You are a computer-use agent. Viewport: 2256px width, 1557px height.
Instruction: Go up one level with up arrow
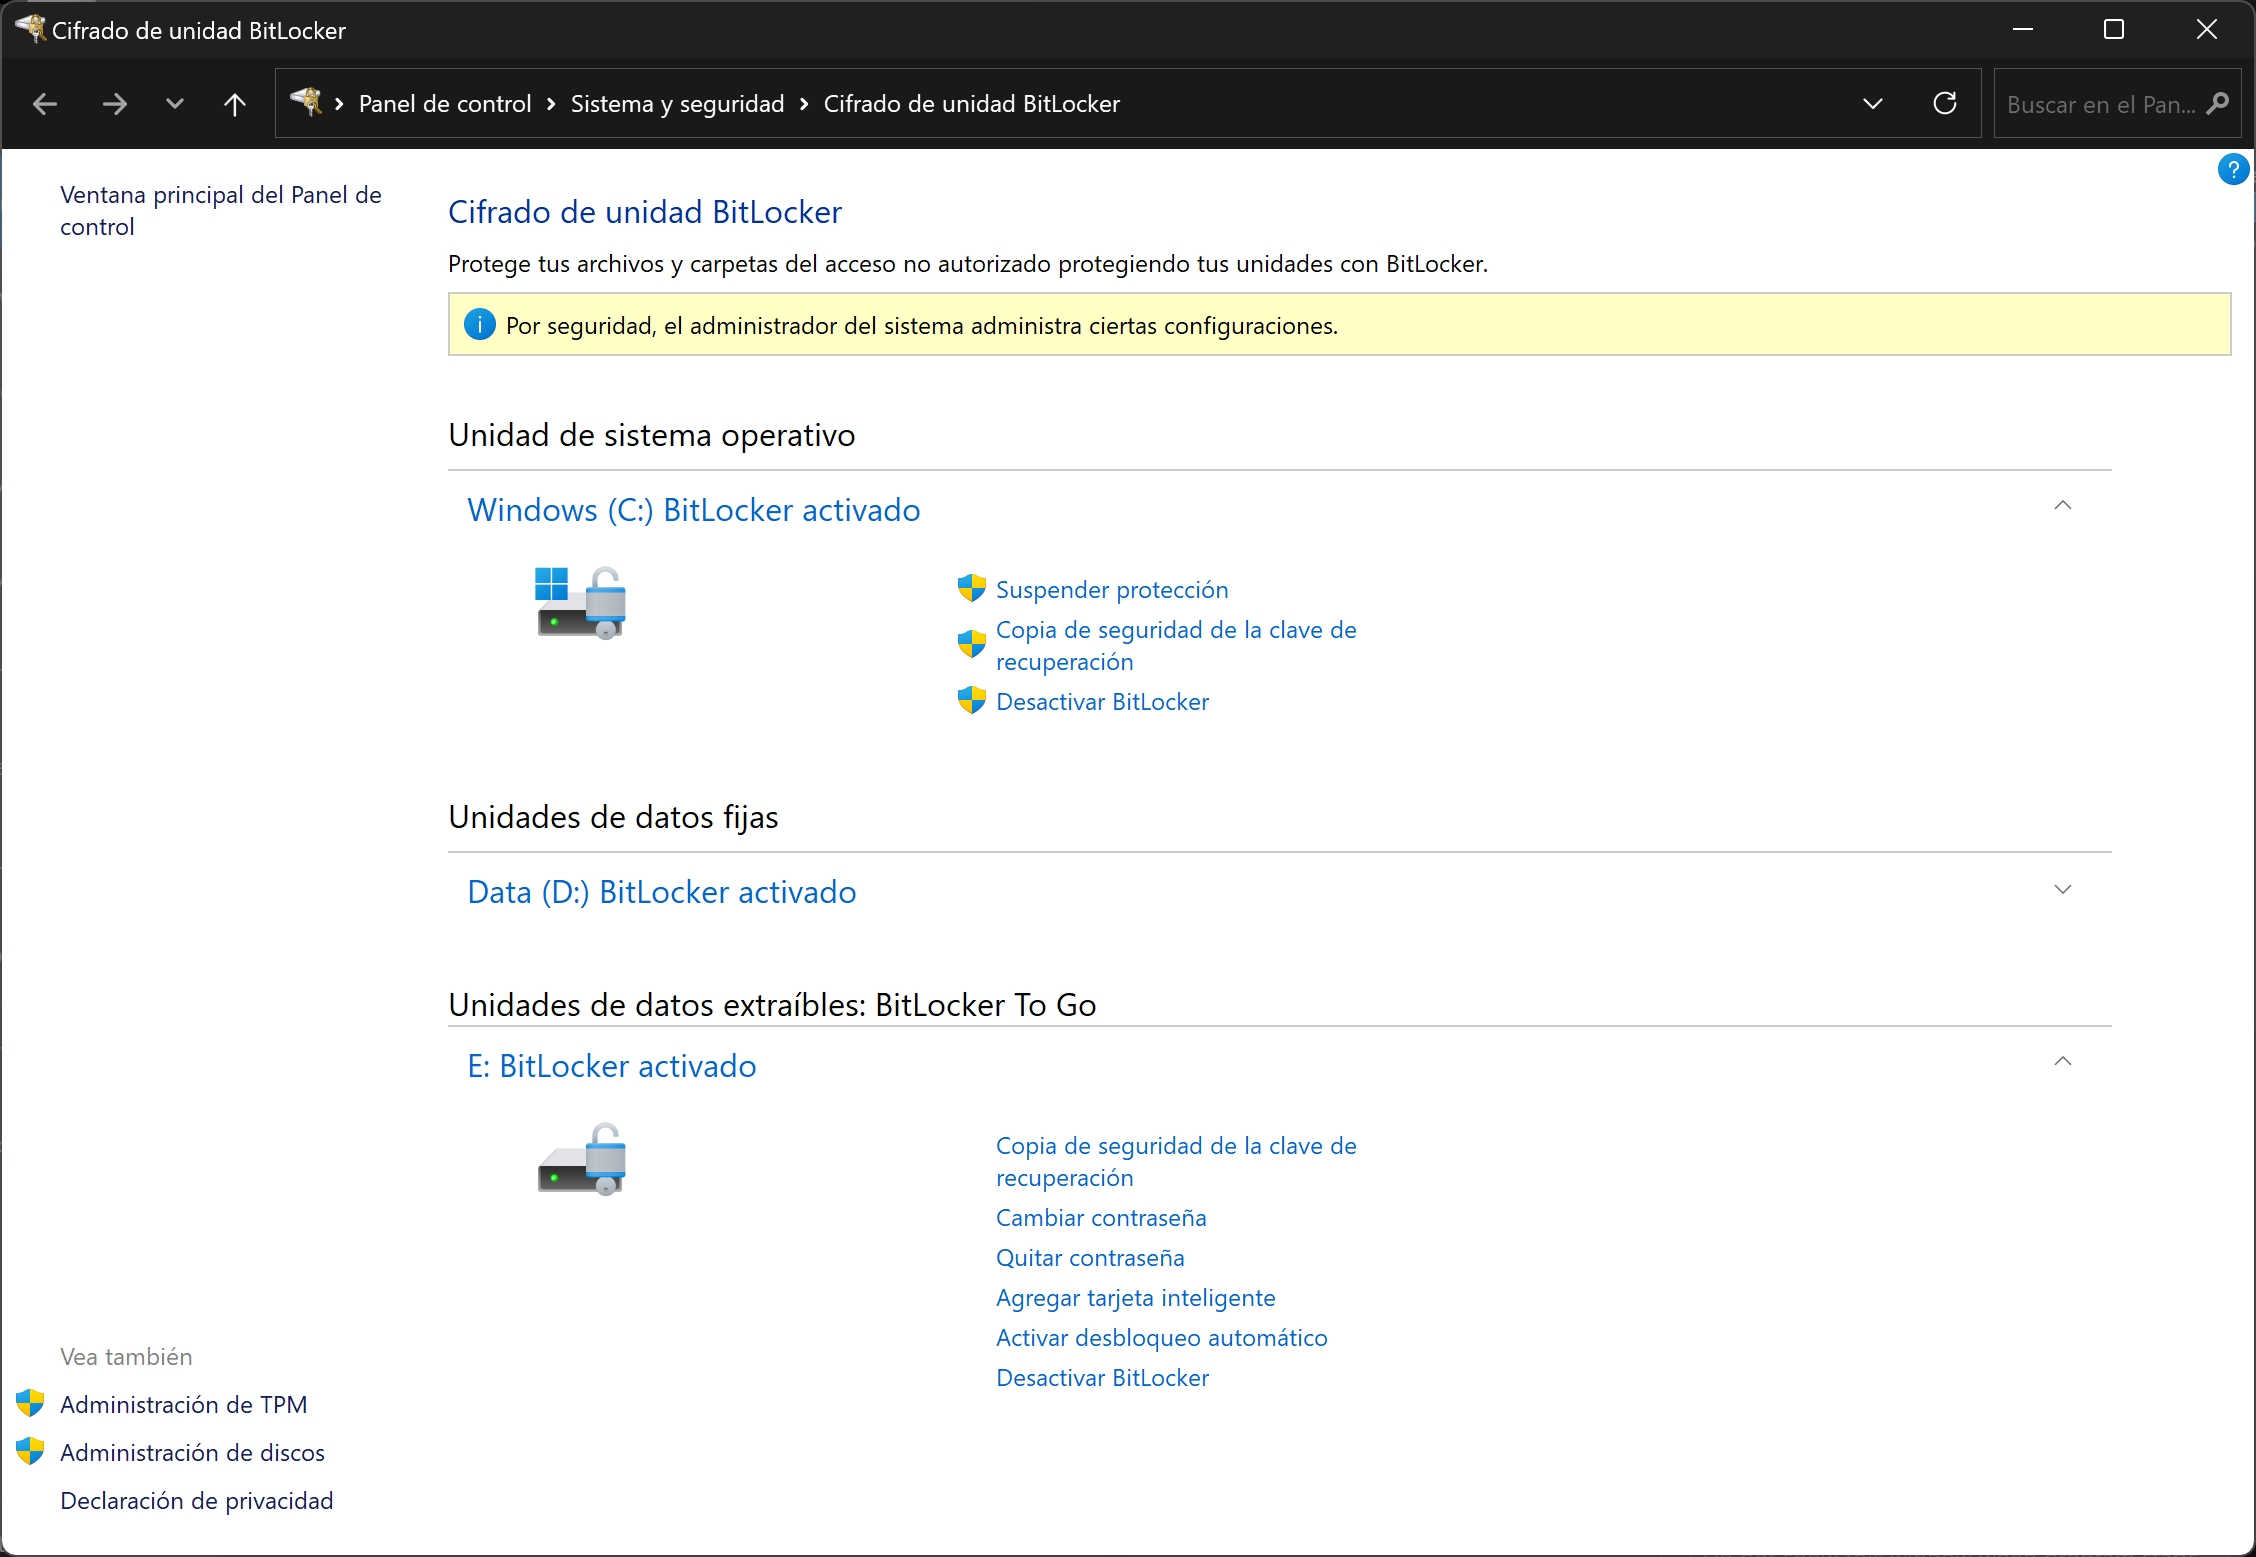click(x=235, y=104)
